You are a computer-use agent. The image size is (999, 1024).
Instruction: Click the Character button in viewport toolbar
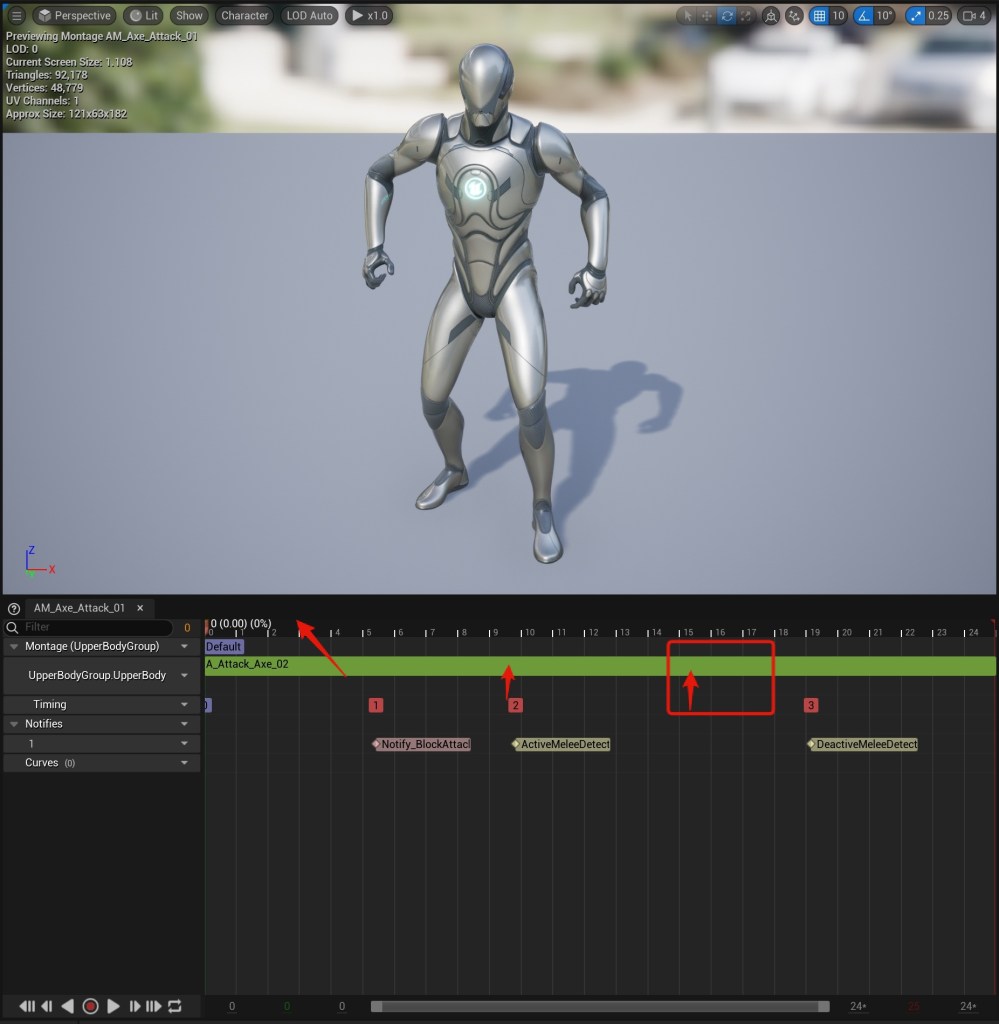[244, 16]
